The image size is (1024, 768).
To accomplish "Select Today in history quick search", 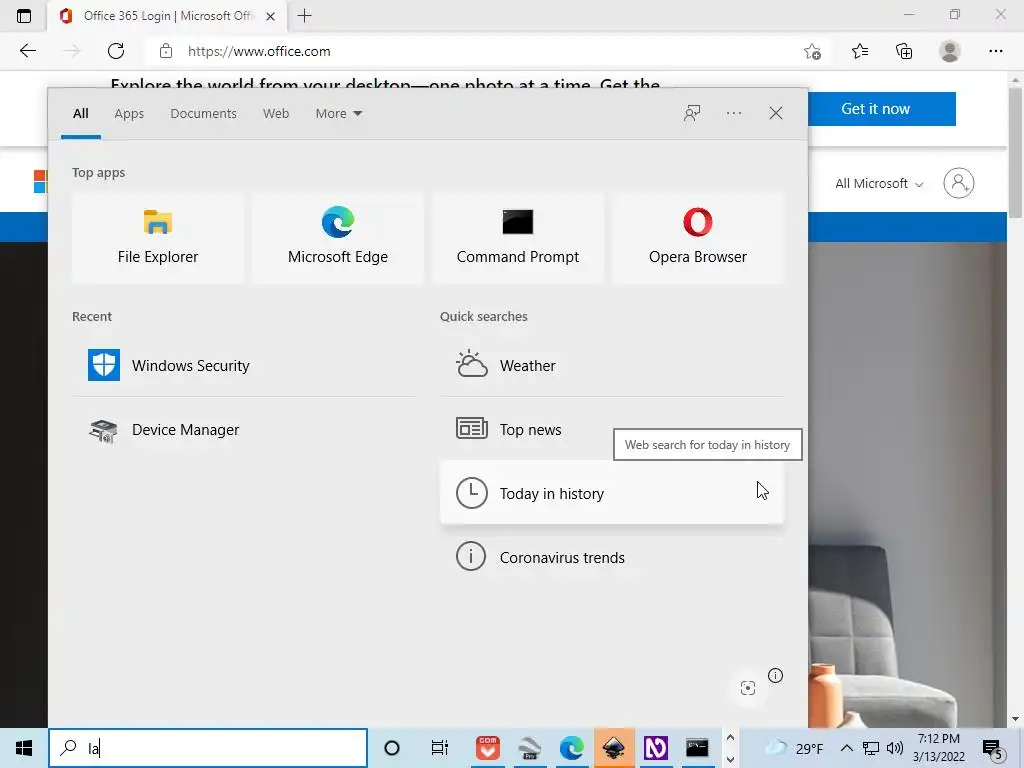I will 611,493.
